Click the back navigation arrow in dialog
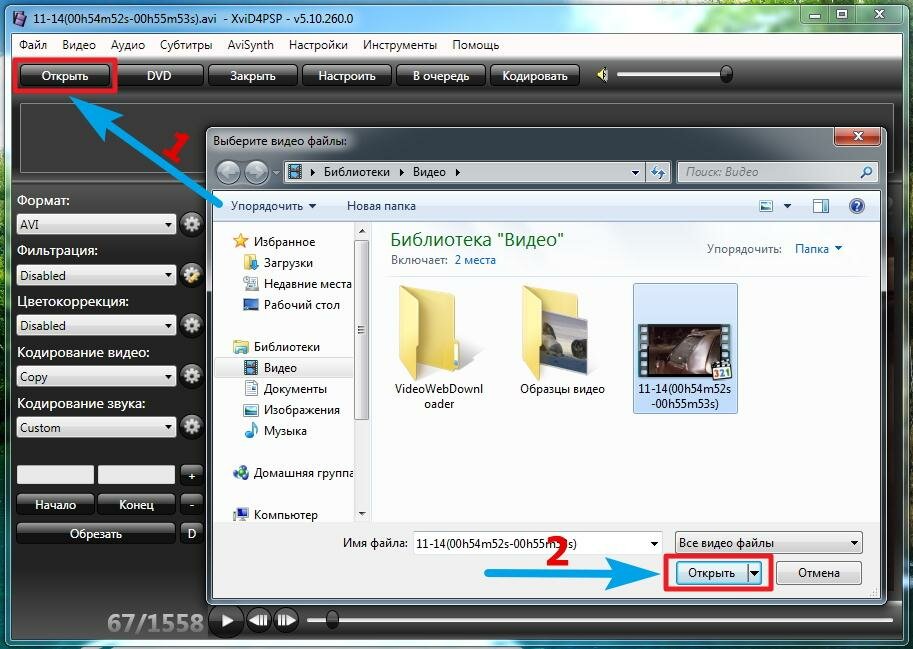 click(228, 172)
